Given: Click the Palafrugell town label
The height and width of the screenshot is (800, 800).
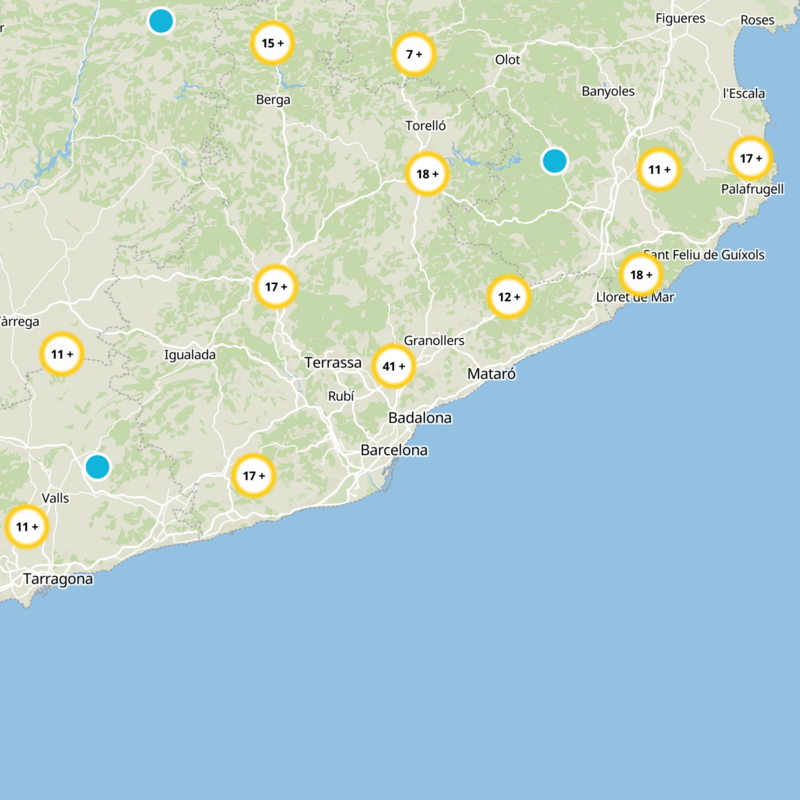Looking at the screenshot, I should [x=752, y=189].
